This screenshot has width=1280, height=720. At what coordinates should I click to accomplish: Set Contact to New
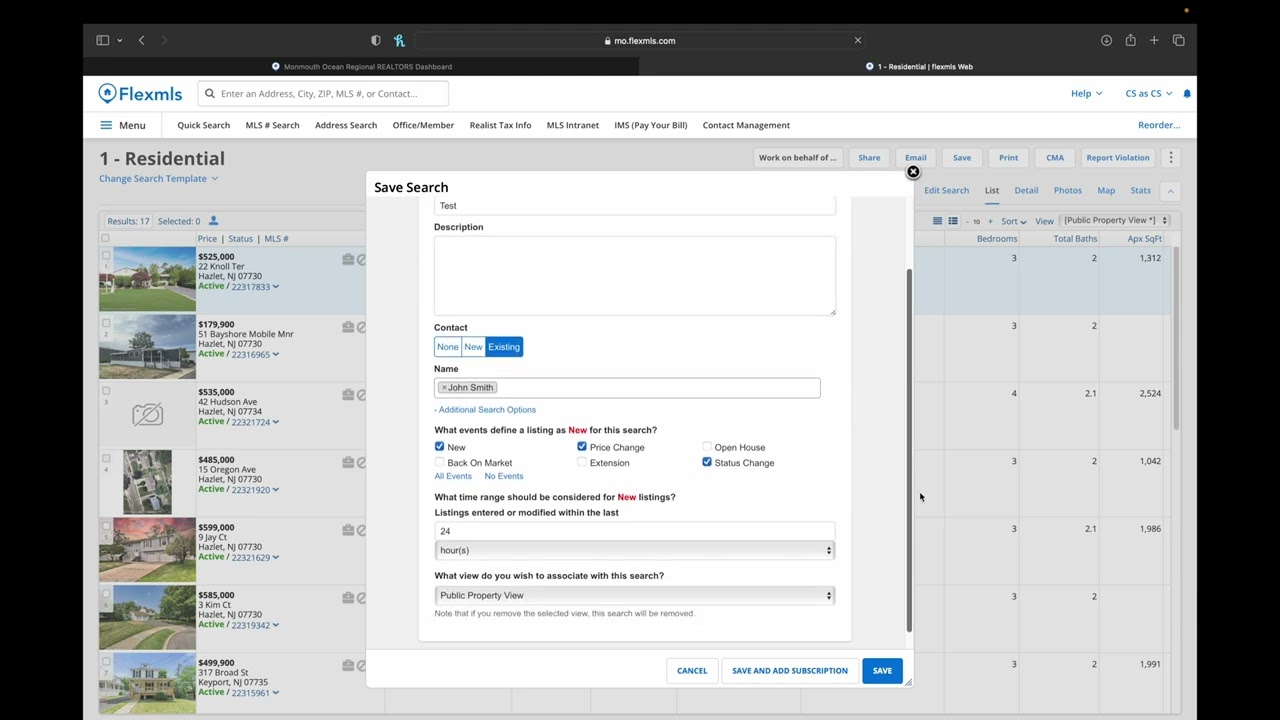[473, 347]
